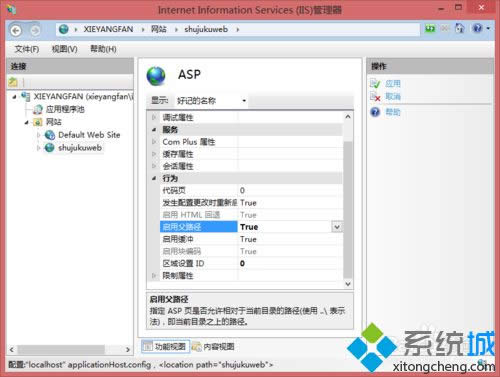Open the 启用父路径 True value dropdown
The height and width of the screenshot is (377, 500).
point(337,227)
